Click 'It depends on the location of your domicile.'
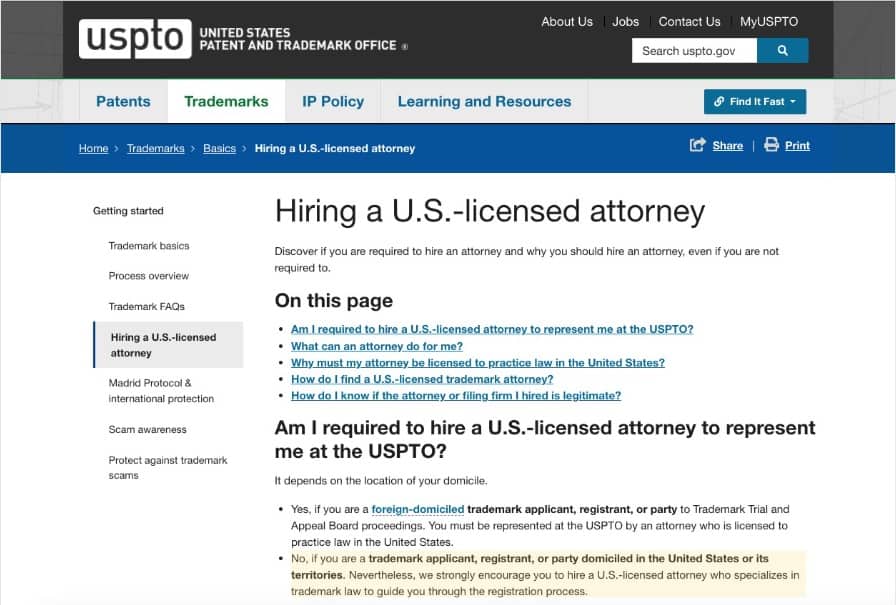Viewport: 896px width, 605px height. click(x=381, y=481)
